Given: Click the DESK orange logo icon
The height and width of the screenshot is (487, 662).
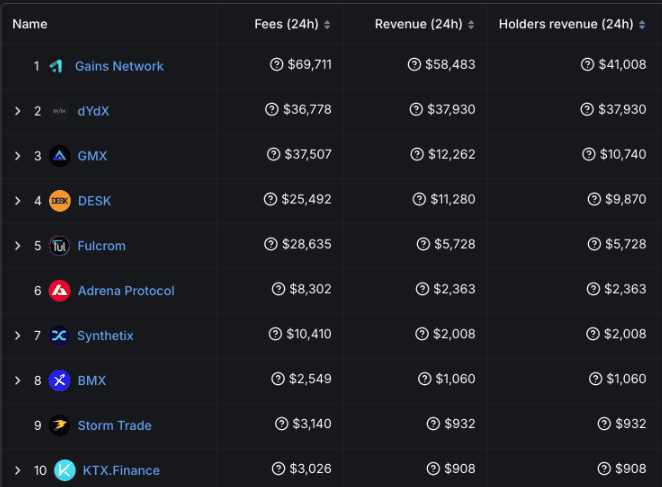Looking at the screenshot, I should [x=60, y=201].
